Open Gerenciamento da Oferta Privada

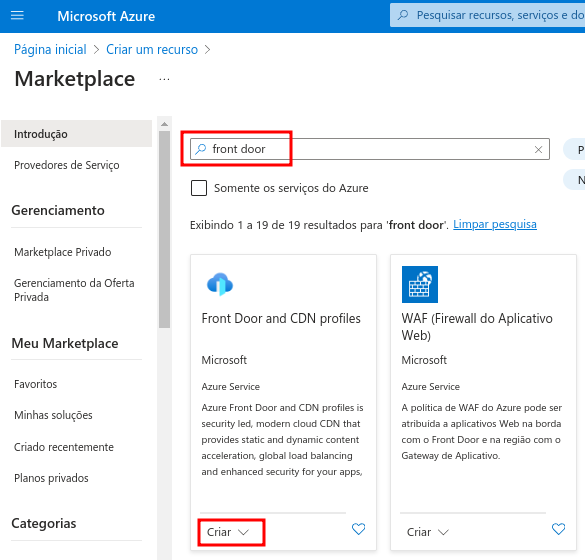(x=74, y=290)
